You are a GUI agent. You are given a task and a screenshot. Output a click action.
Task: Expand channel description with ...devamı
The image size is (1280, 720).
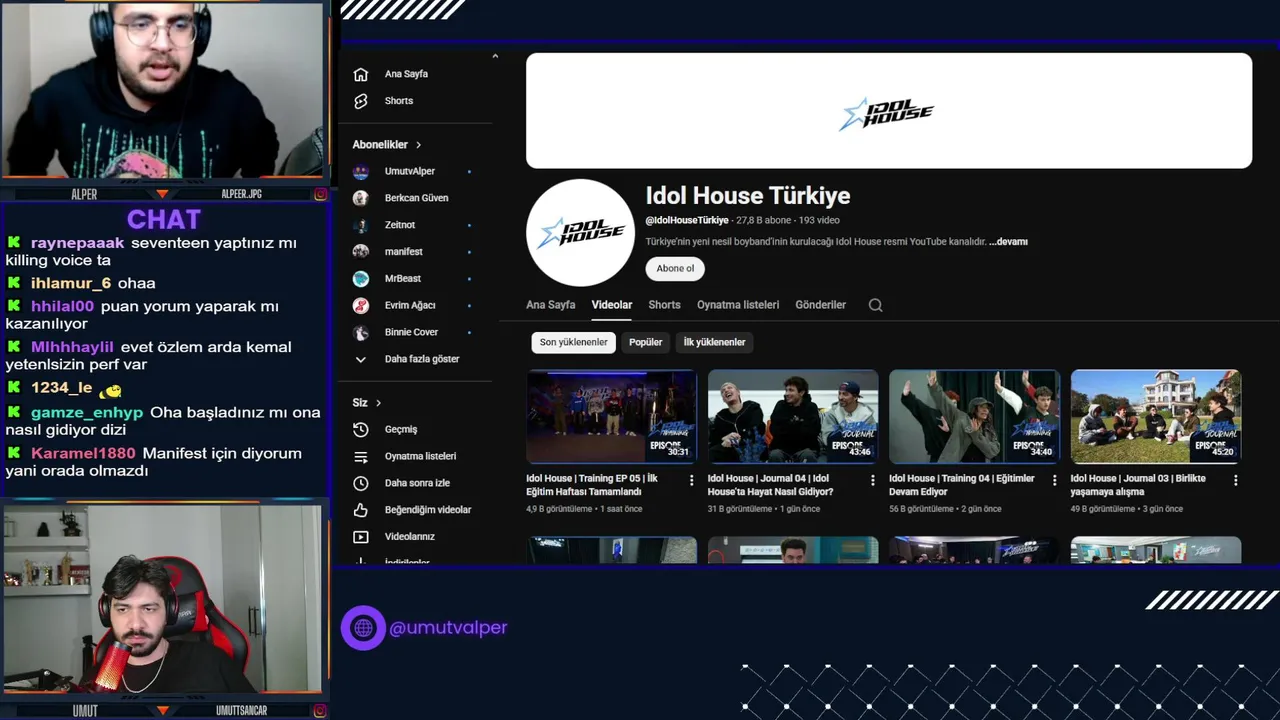1008,242
